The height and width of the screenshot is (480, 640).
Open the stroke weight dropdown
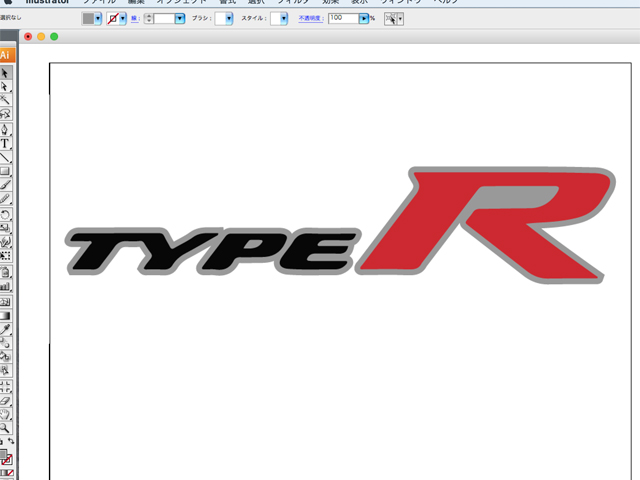[180, 19]
